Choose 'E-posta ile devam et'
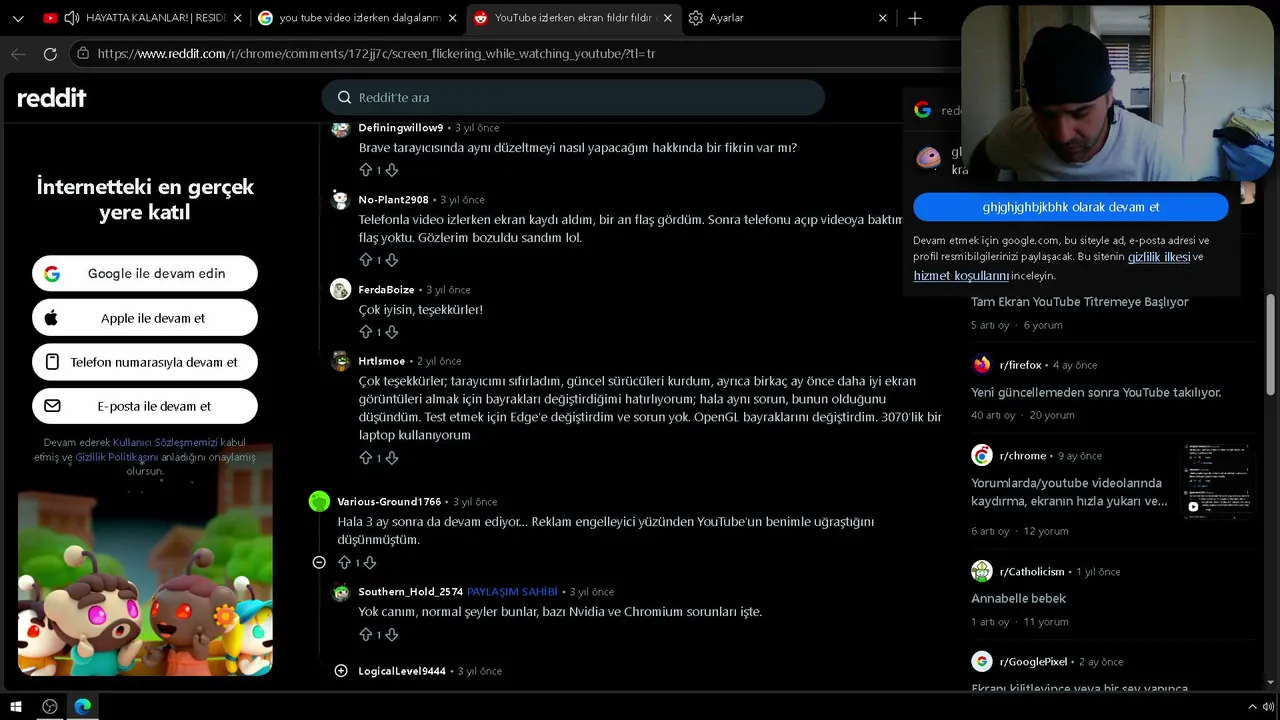This screenshot has height=720, width=1280. click(145, 406)
